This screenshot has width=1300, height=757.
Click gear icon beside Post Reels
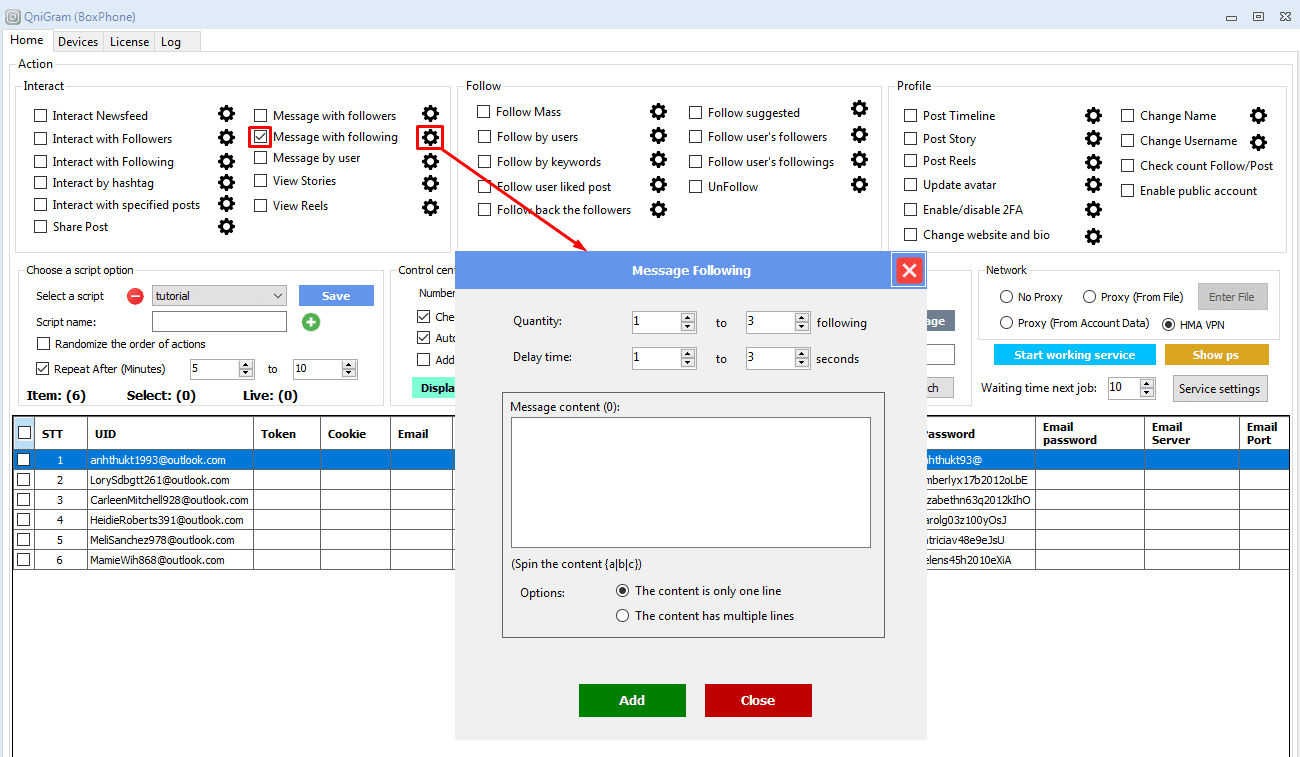[x=1093, y=162]
